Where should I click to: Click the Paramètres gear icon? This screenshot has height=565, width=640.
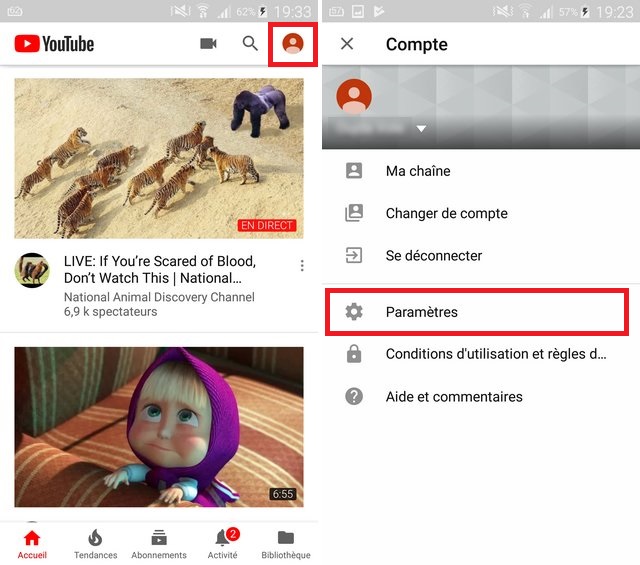[354, 312]
